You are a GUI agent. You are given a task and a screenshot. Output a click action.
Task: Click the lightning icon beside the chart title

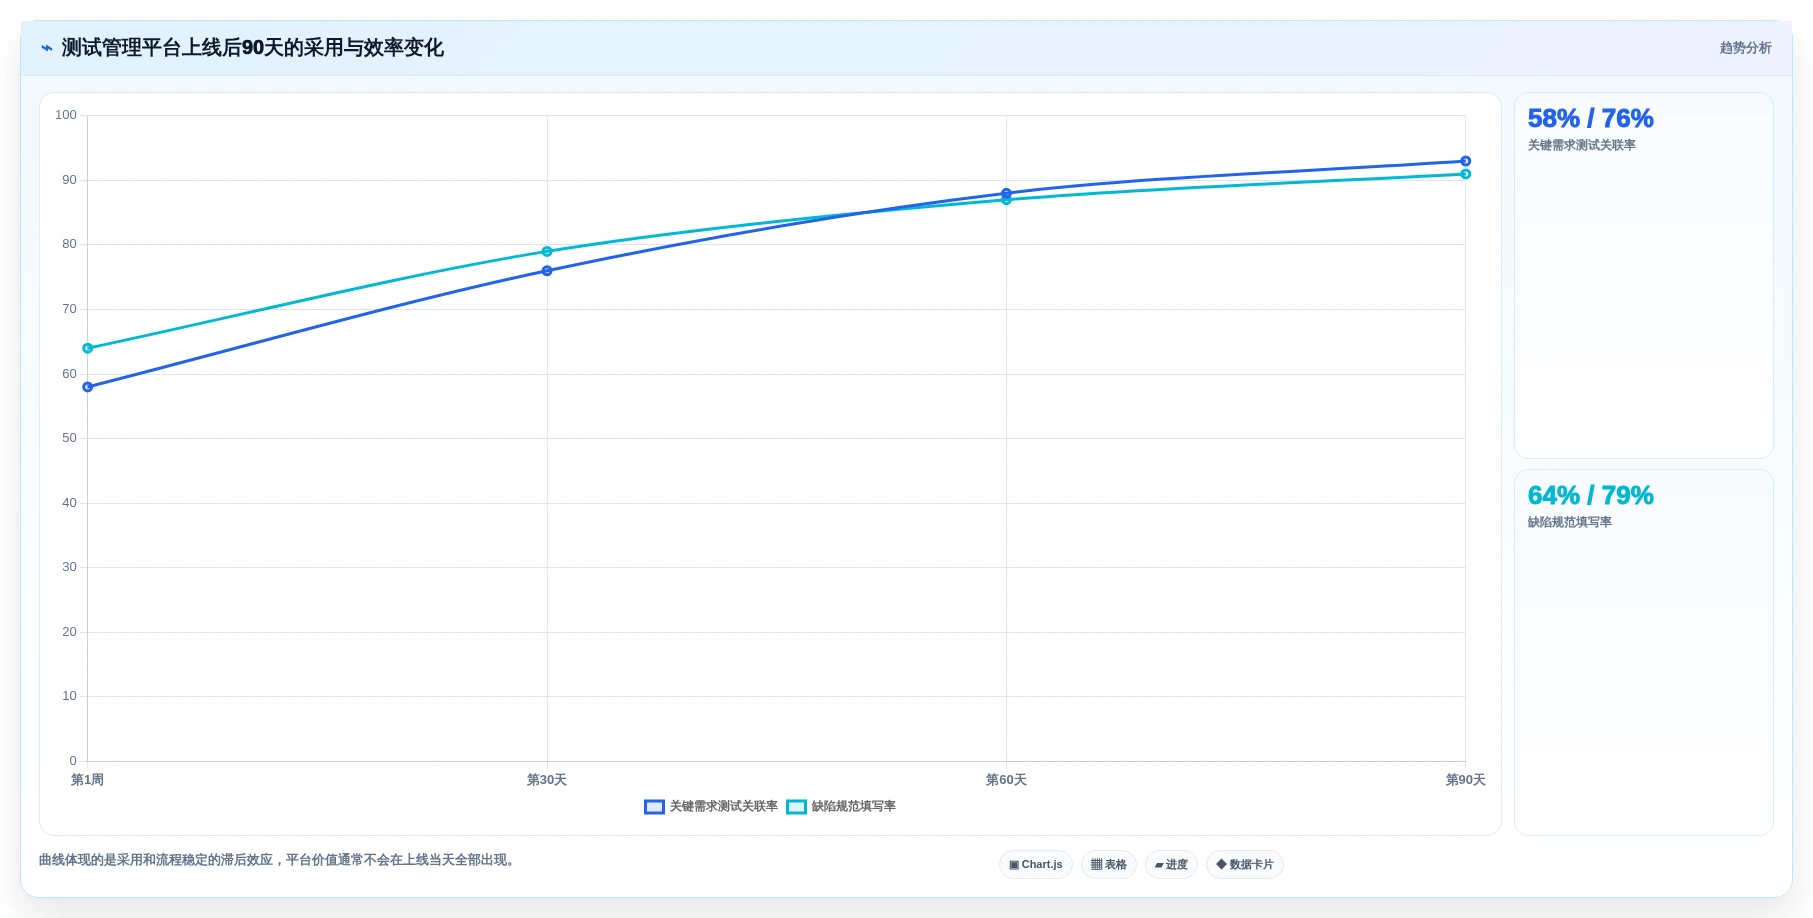click(47, 48)
